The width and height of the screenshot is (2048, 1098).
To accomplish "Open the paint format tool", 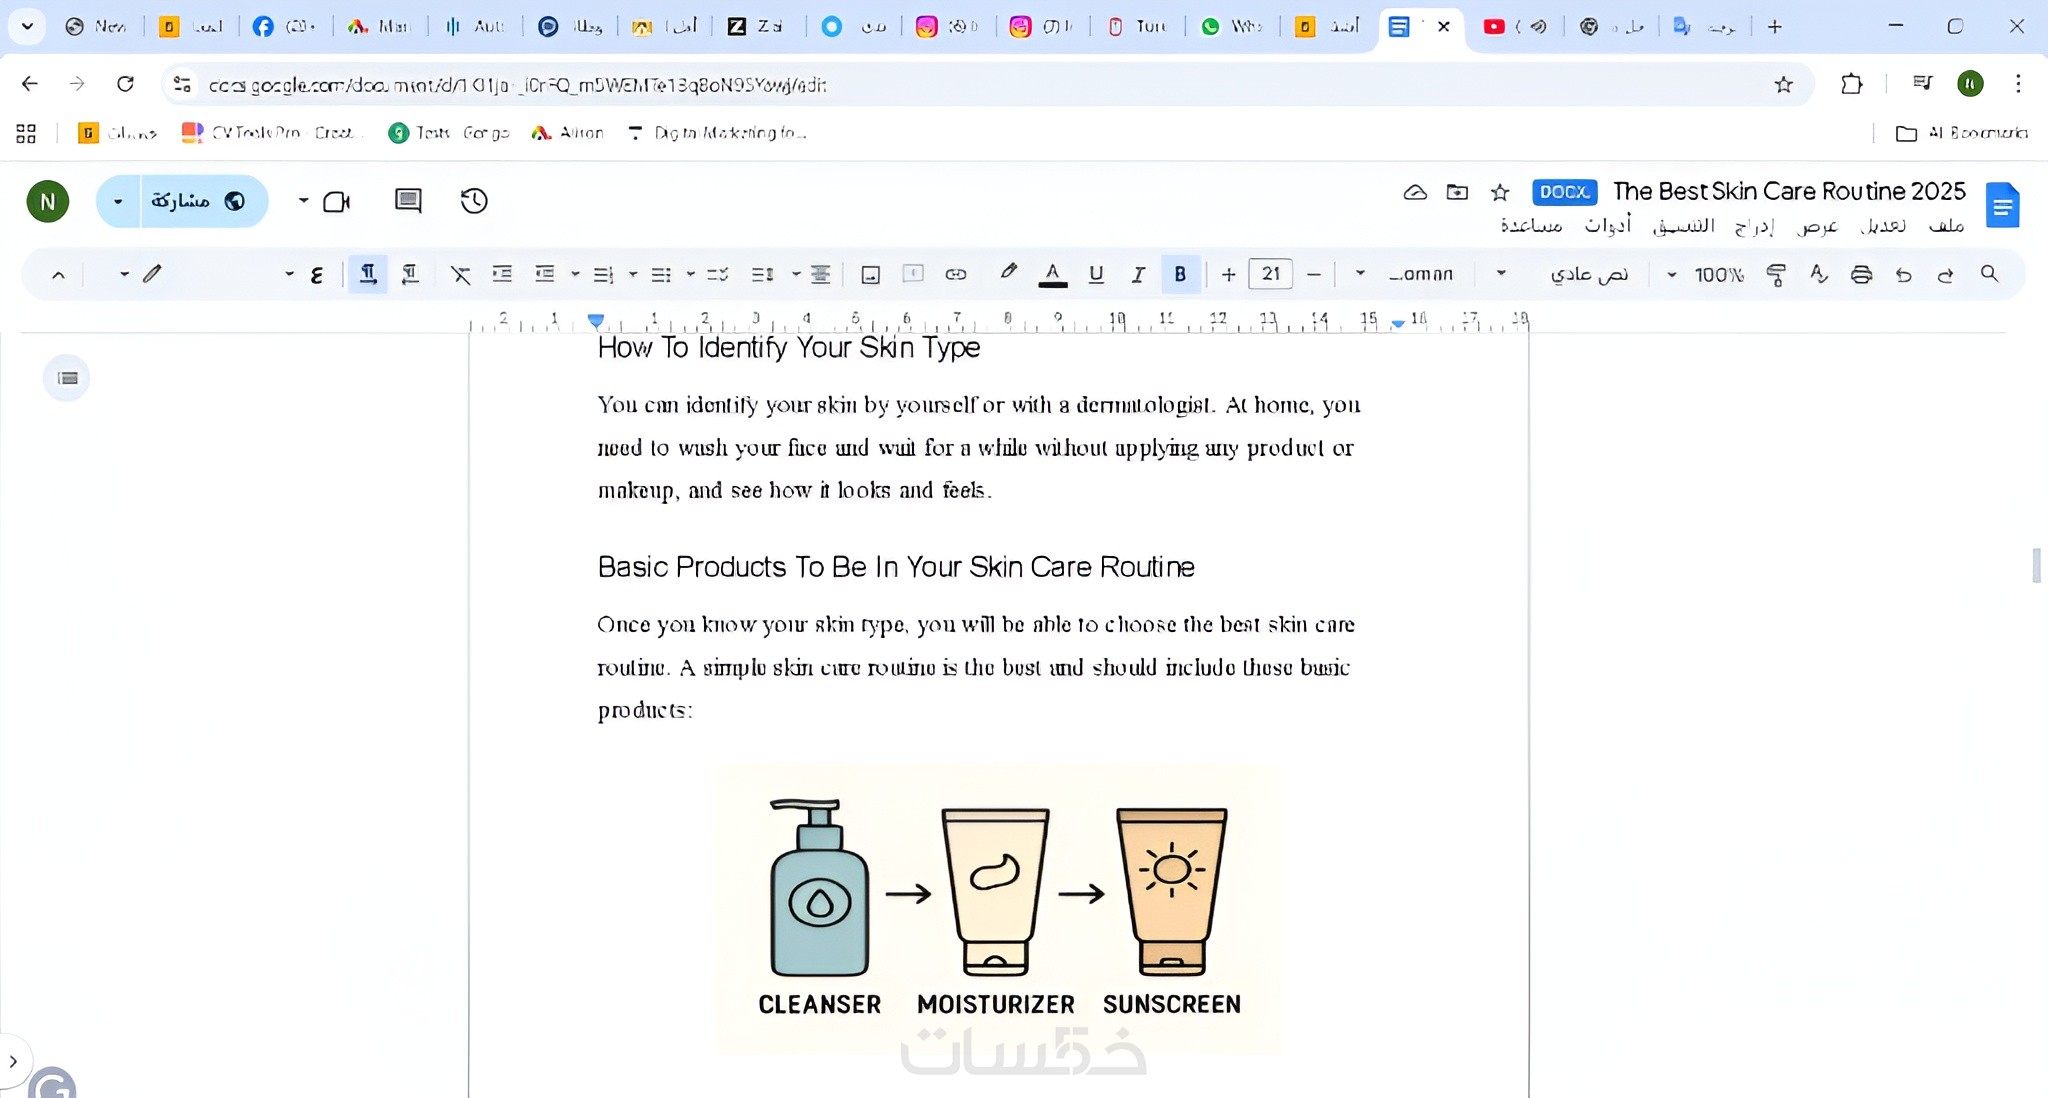I will pos(1776,274).
